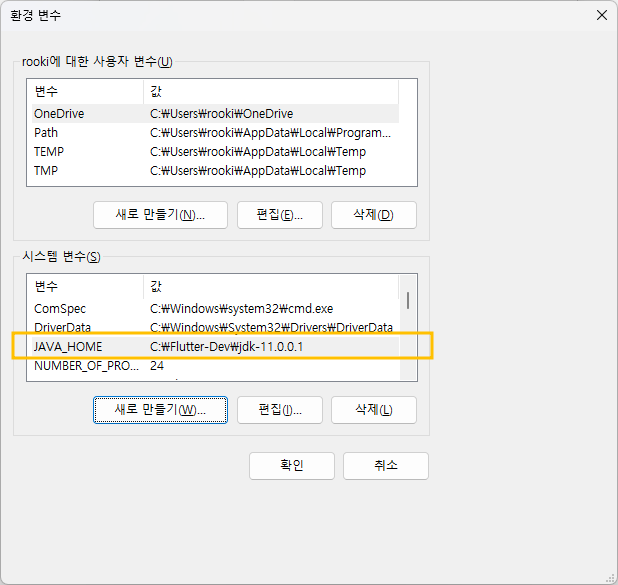Select the ComSpec system variable
The height and width of the screenshot is (585, 618).
tap(215, 308)
